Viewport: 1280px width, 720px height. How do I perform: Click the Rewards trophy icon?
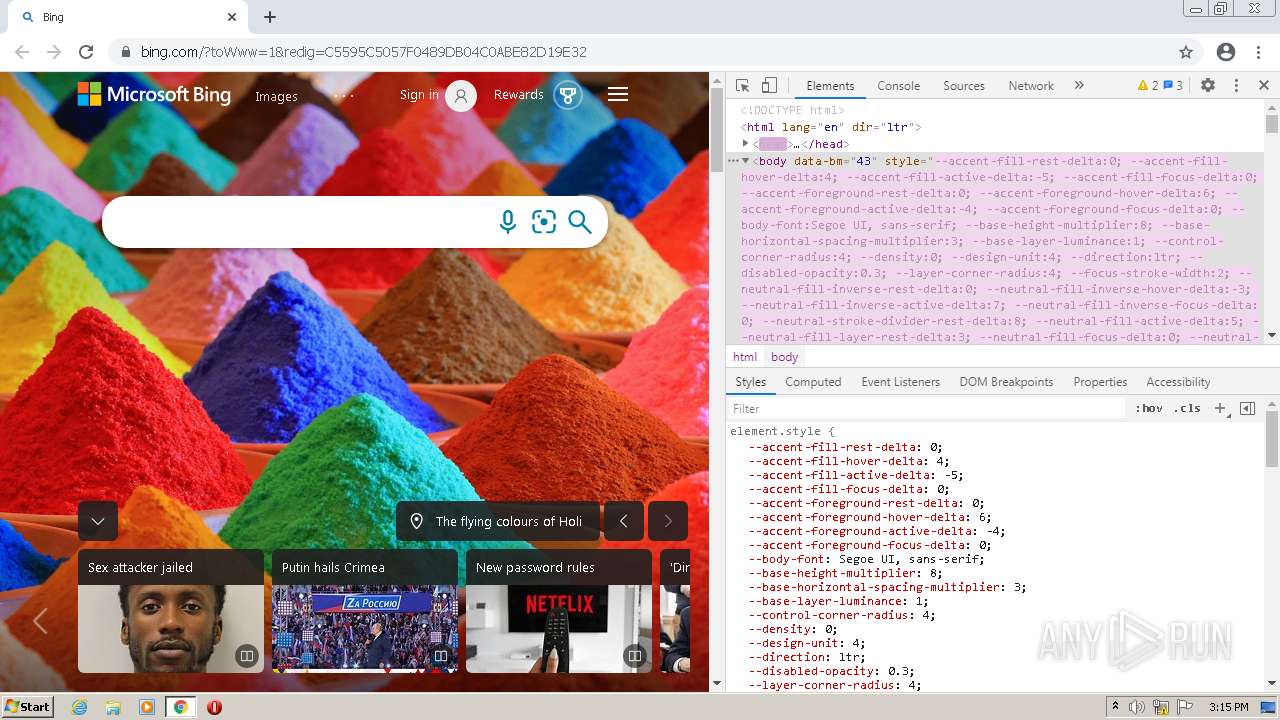568,95
